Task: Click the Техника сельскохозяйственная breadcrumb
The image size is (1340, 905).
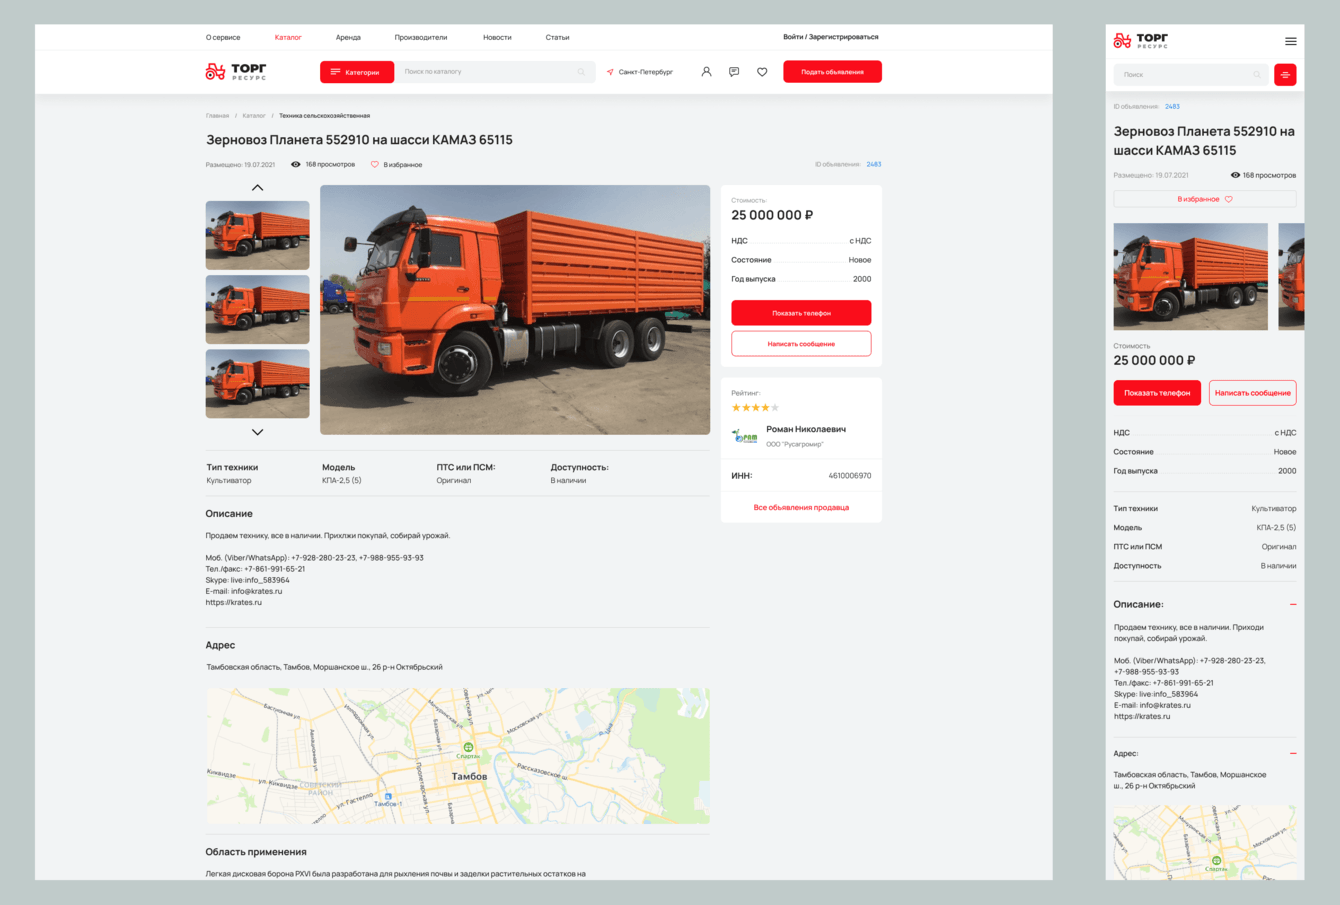Action: pyautogui.click(x=324, y=116)
